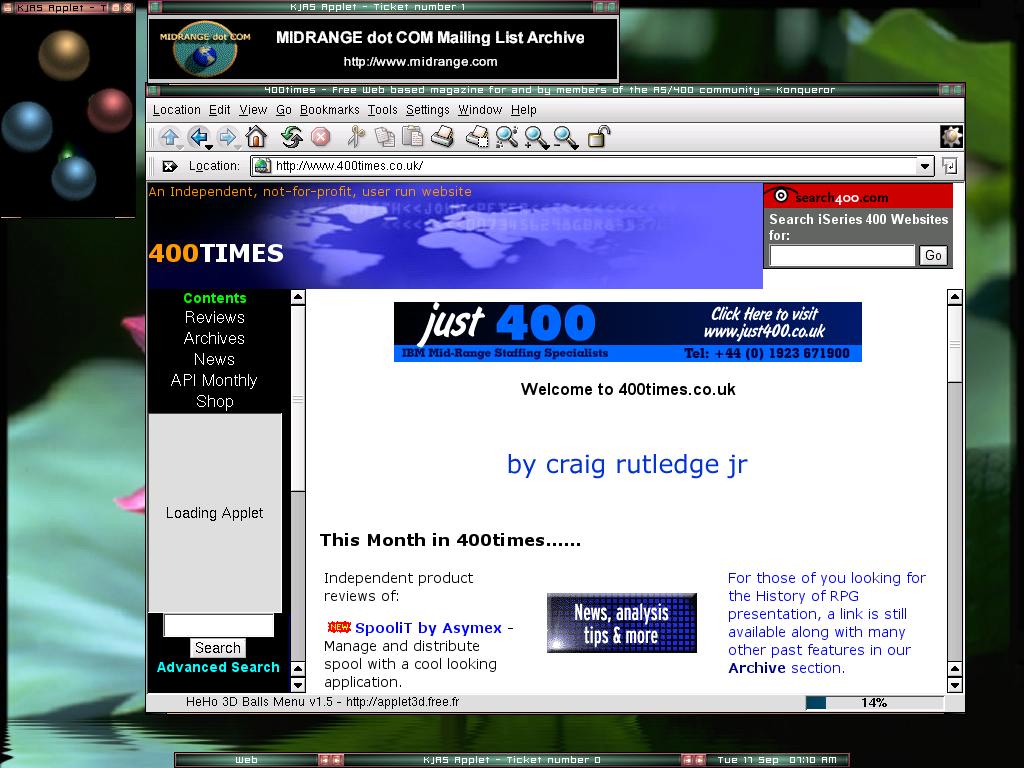Go back using the Back arrow

click(198, 137)
